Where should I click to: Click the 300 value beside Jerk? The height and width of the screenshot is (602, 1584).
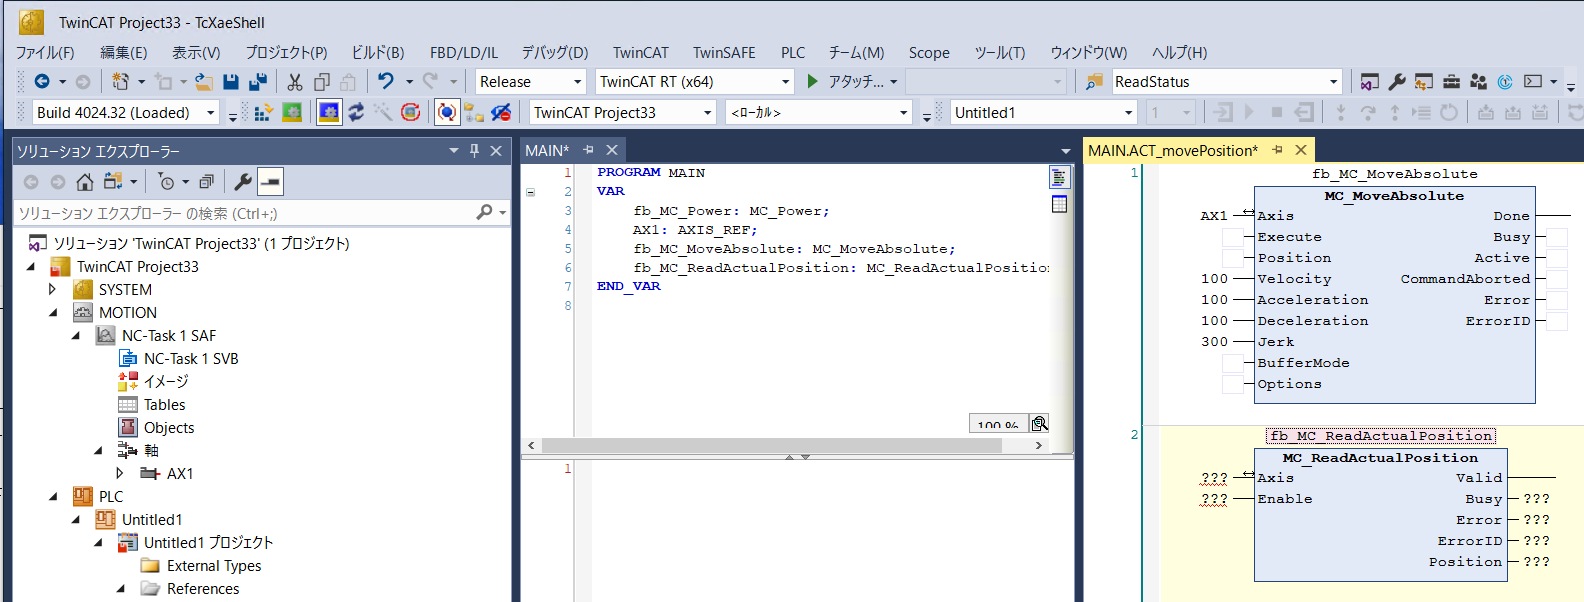1214,342
